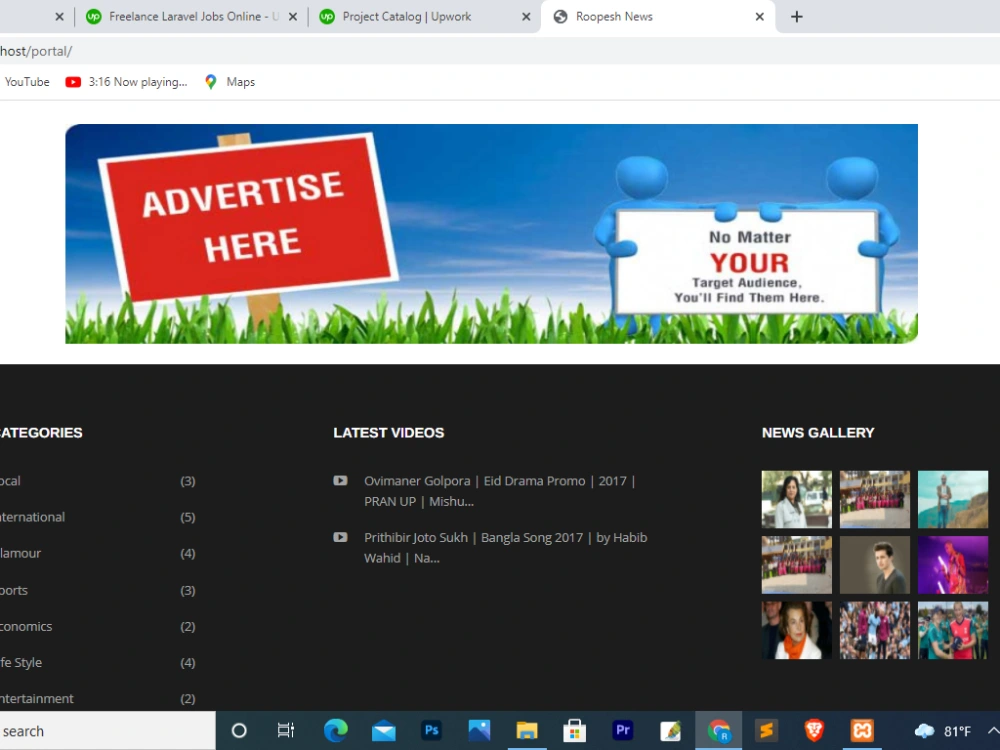Open the Photos app in taskbar
Viewport: 1000px width, 750px height.
pyautogui.click(x=479, y=730)
